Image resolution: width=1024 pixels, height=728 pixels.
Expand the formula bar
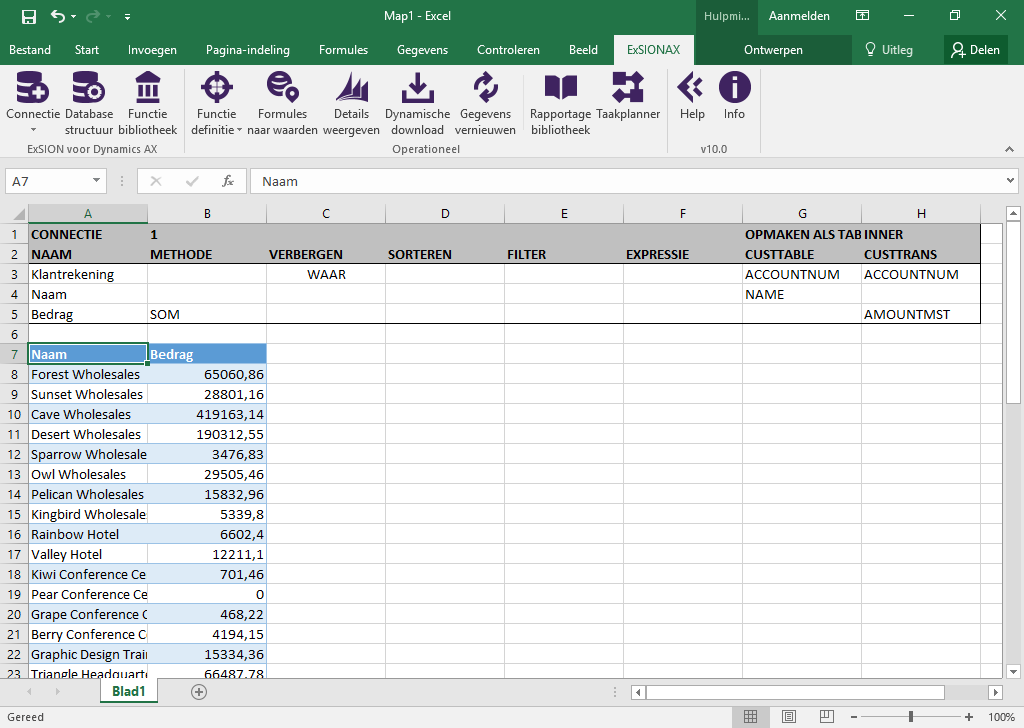click(1010, 181)
